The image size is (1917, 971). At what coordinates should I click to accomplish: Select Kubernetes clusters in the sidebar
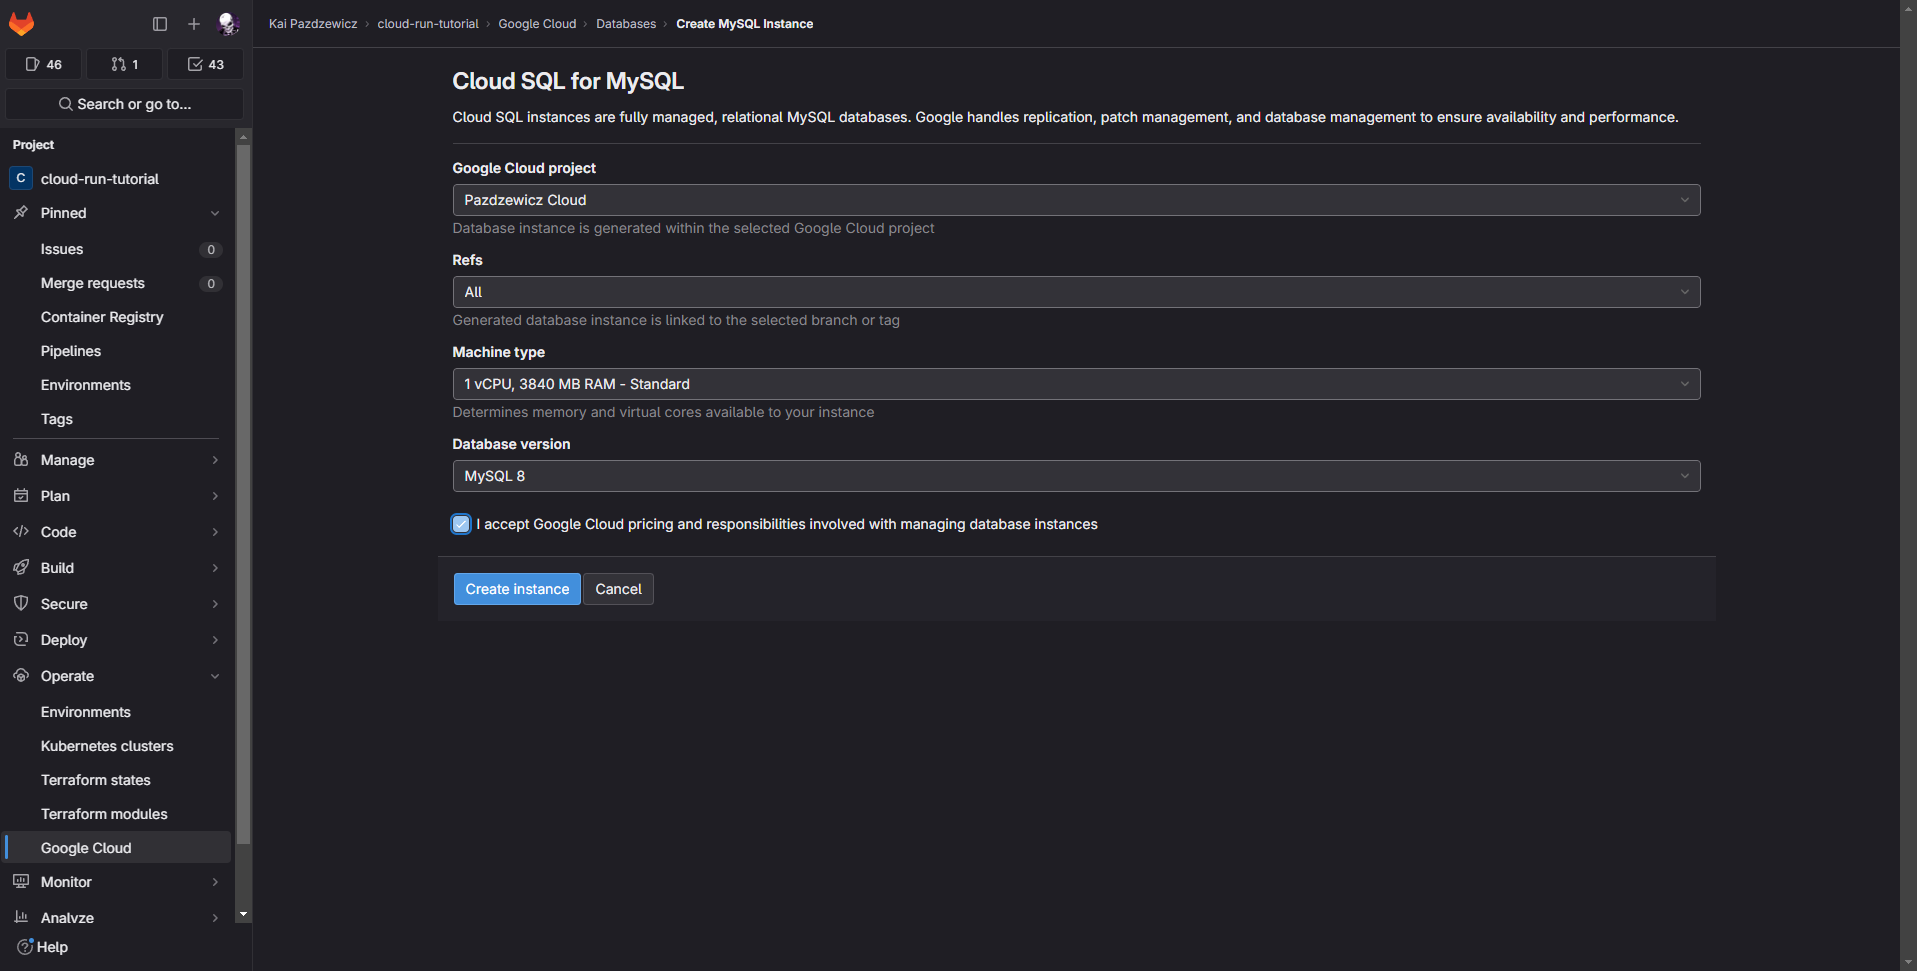pos(107,746)
